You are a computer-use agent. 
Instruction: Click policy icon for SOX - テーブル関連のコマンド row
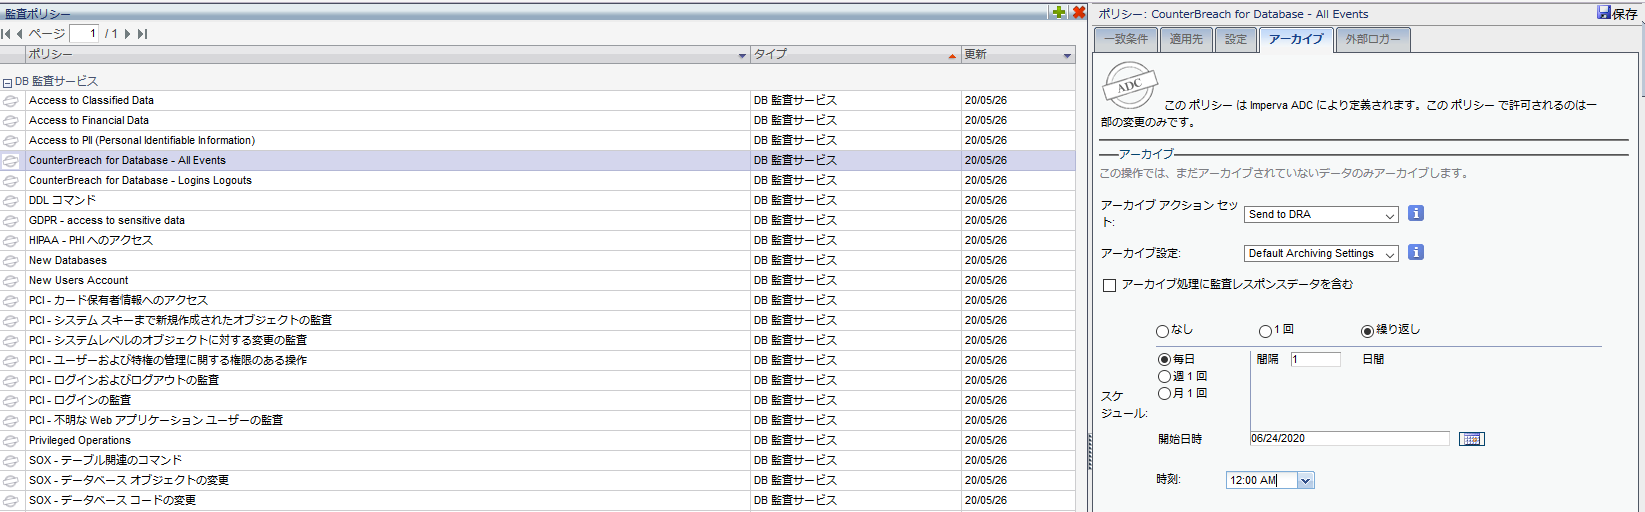[x=11, y=461]
